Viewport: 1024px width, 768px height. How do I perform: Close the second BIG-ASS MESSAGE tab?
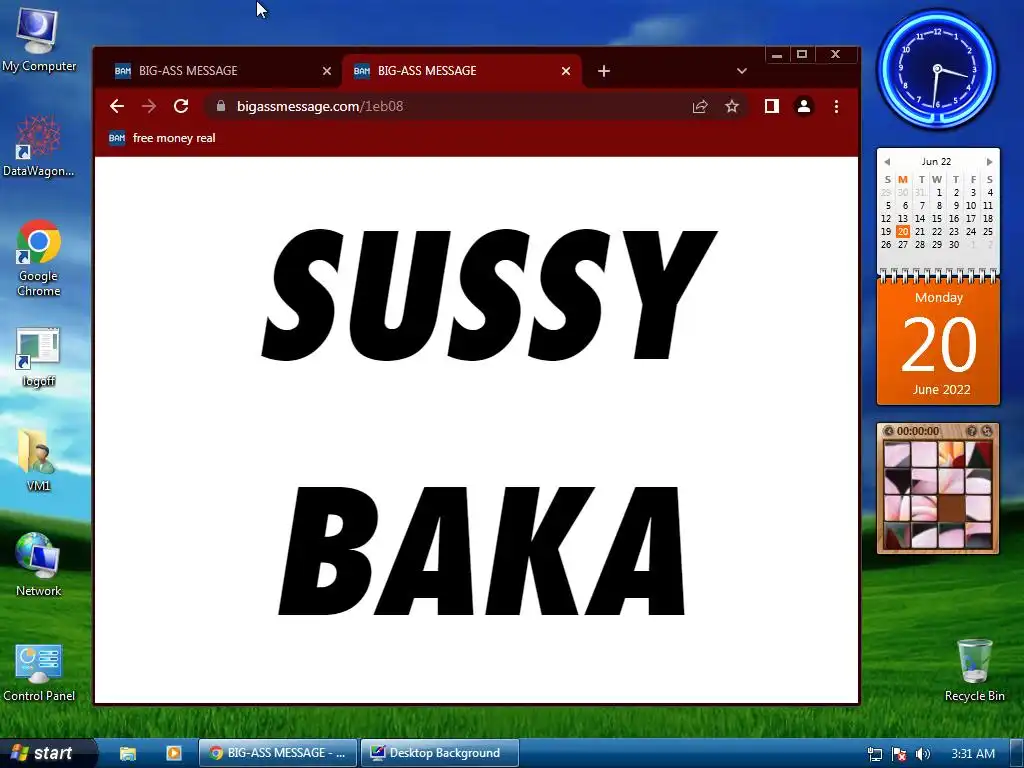566,71
